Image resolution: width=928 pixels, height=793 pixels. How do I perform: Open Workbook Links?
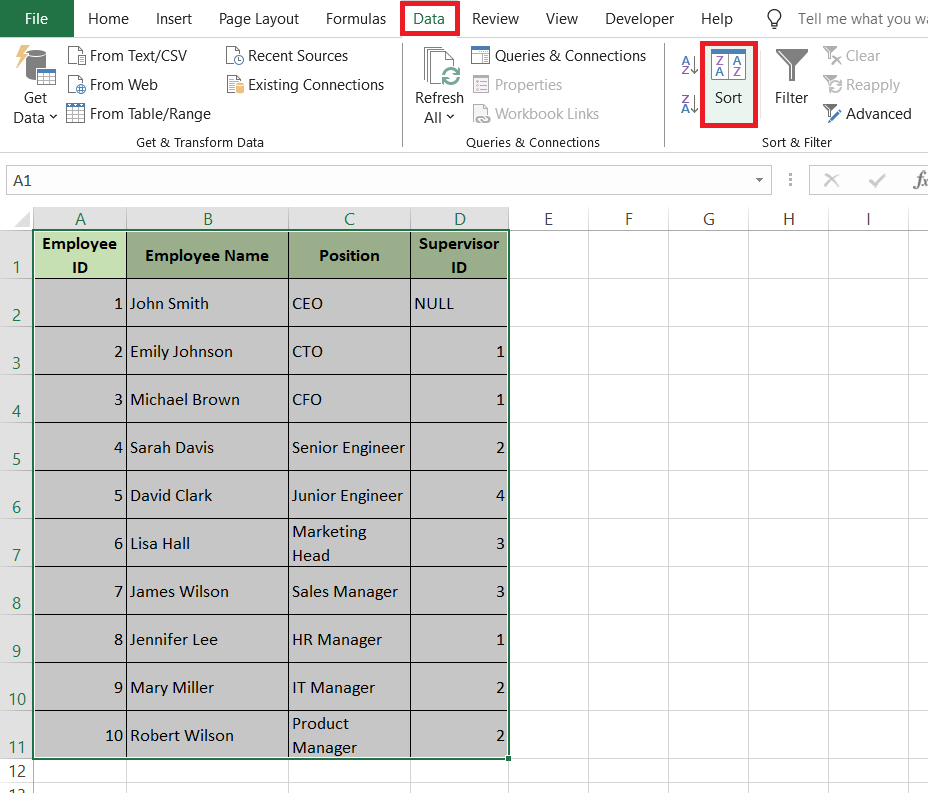click(536, 114)
